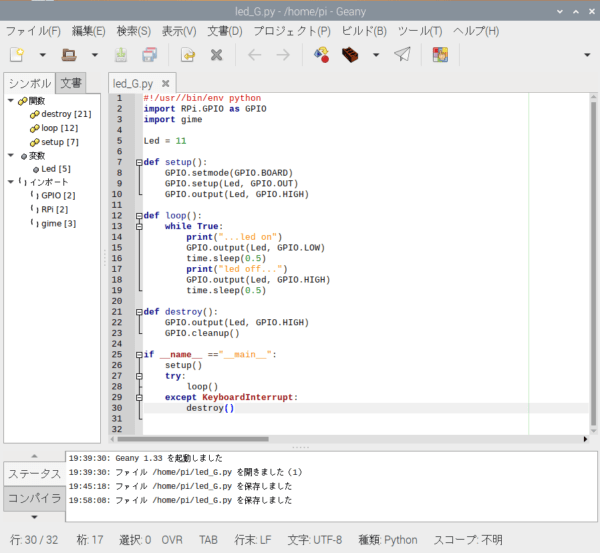
Task: Open the new file template dropdown arrow
Action: click(42, 55)
